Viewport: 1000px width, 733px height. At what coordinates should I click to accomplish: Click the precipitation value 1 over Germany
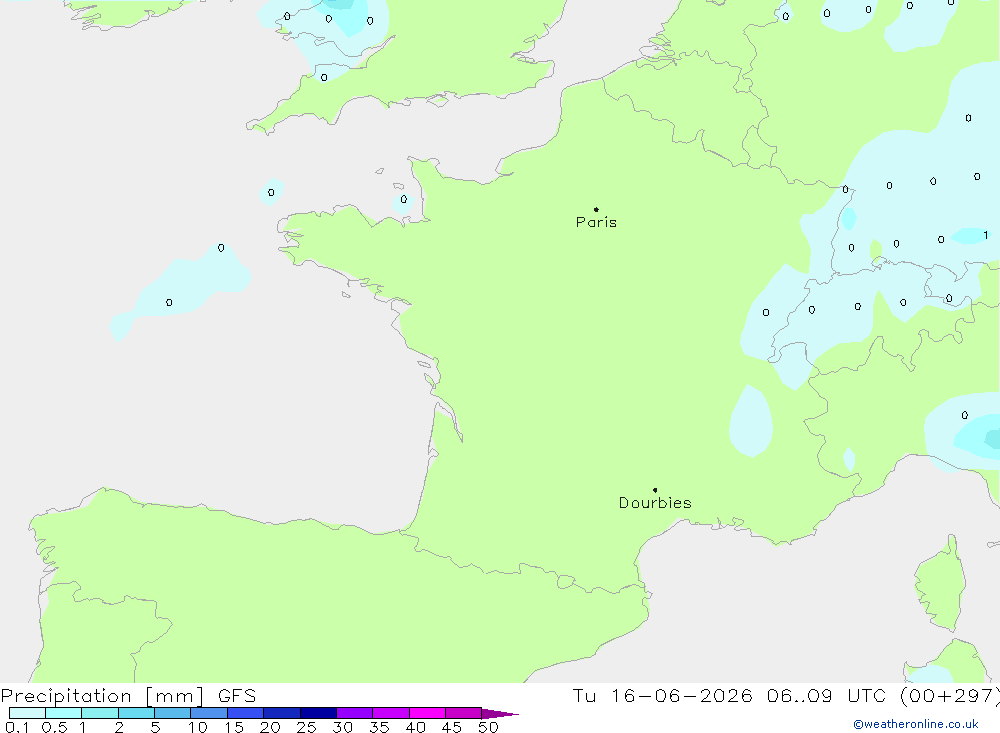click(985, 235)
